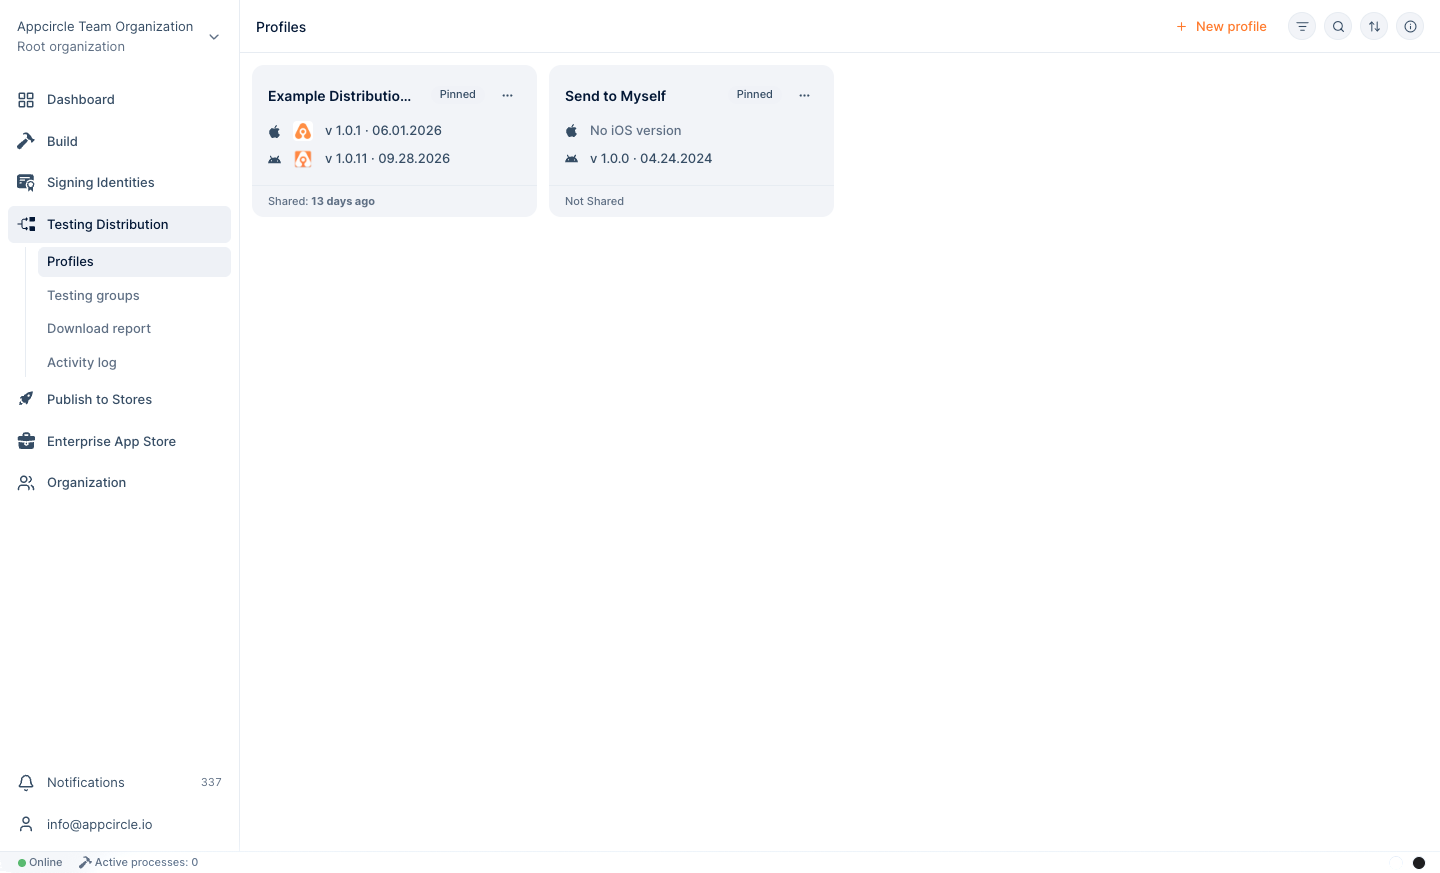The width and height of the screenshot is (1440, 873).
Task: Click the Enterprise App Store briefcase icon
Action: (x=26, y=441)
